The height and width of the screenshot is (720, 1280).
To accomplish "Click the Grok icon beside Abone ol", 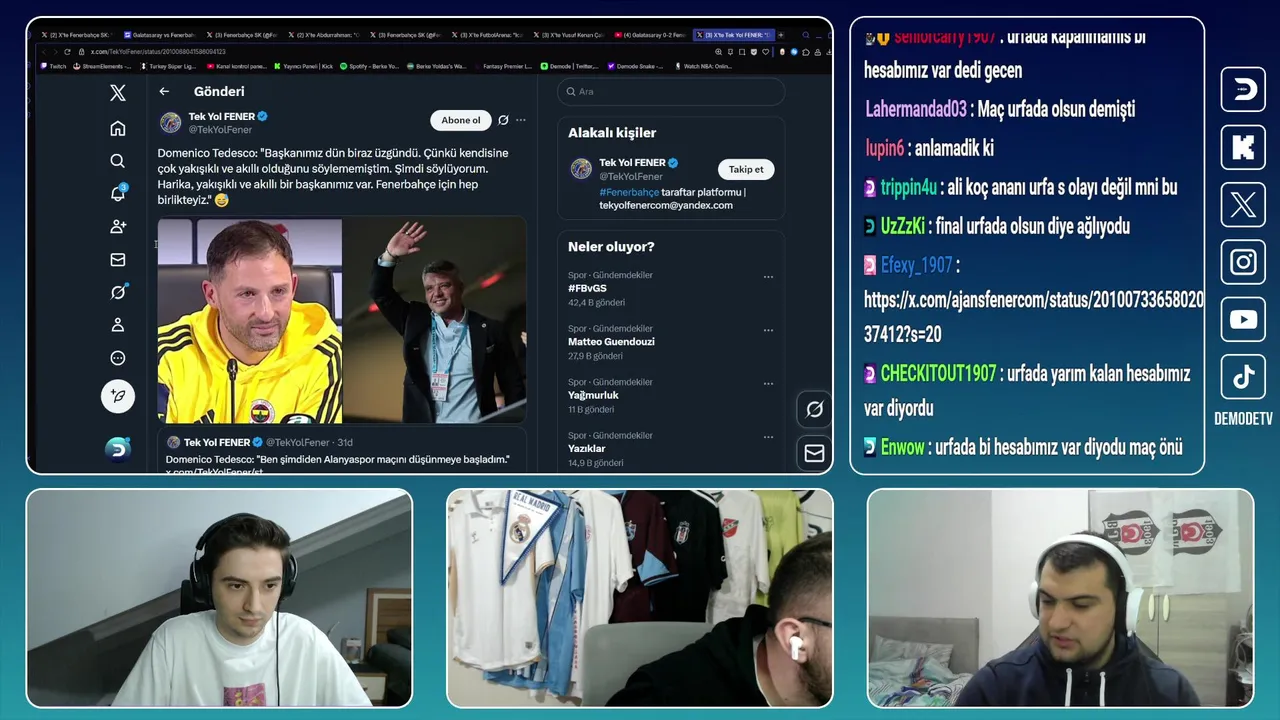I will pyautogui.click(x=503, y=120).
